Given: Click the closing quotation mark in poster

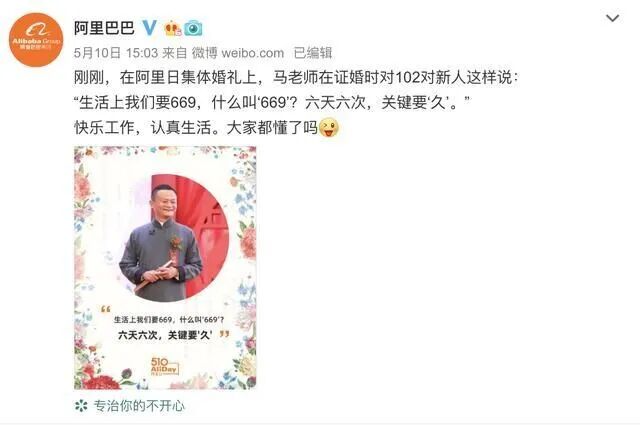Looking at the screenshot, I should [x=224, y=334].
